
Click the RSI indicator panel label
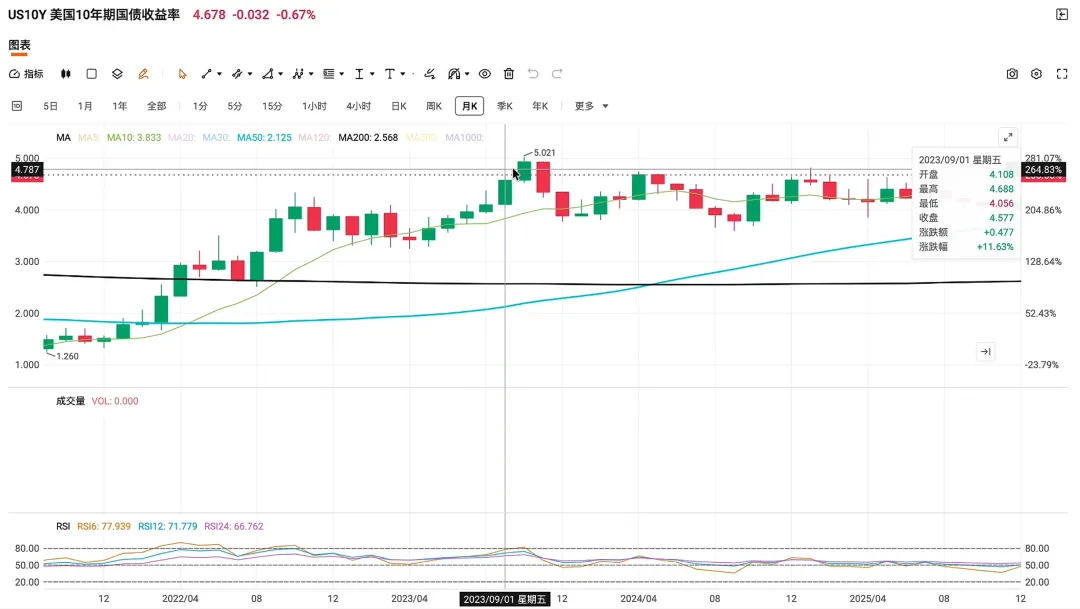[63, 526]
